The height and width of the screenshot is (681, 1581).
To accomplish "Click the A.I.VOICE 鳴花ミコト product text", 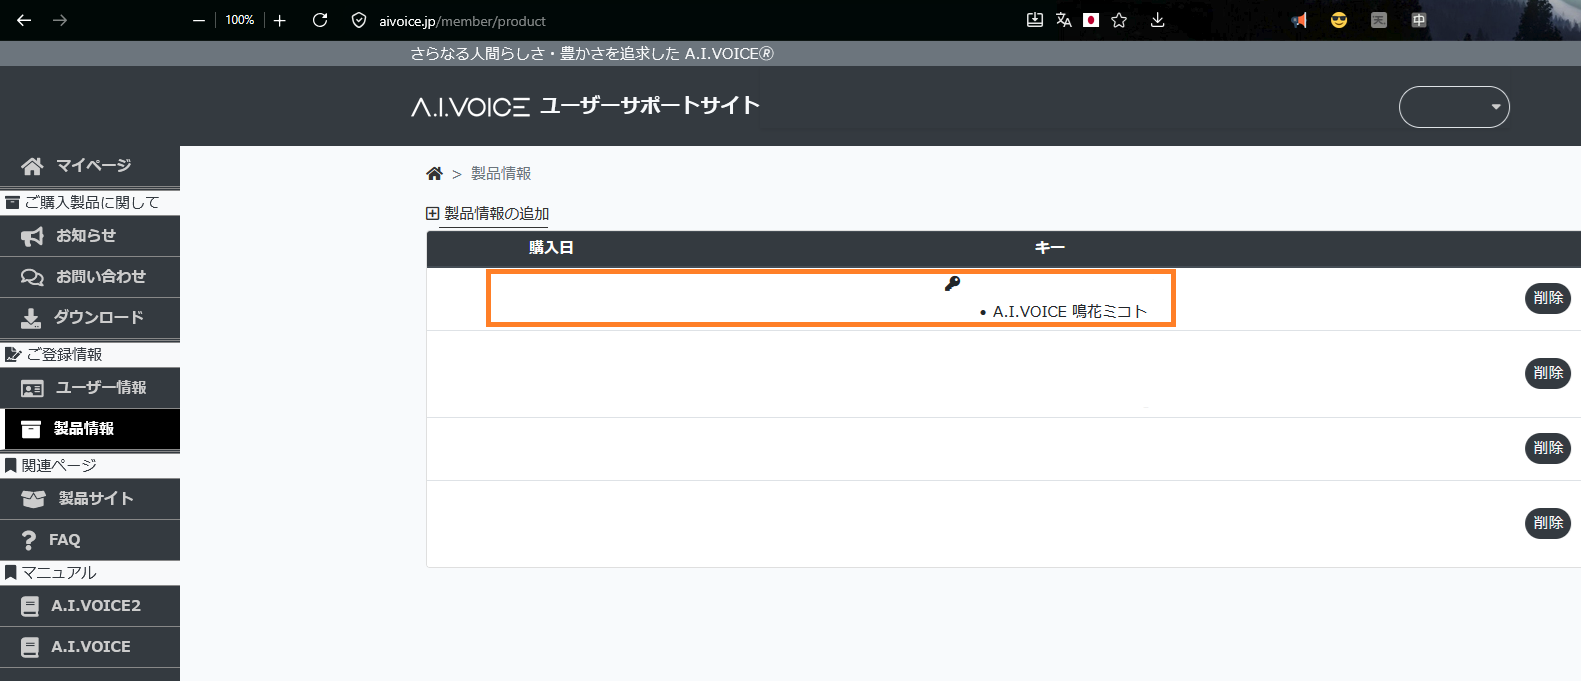I will [x=1070, y=312].
